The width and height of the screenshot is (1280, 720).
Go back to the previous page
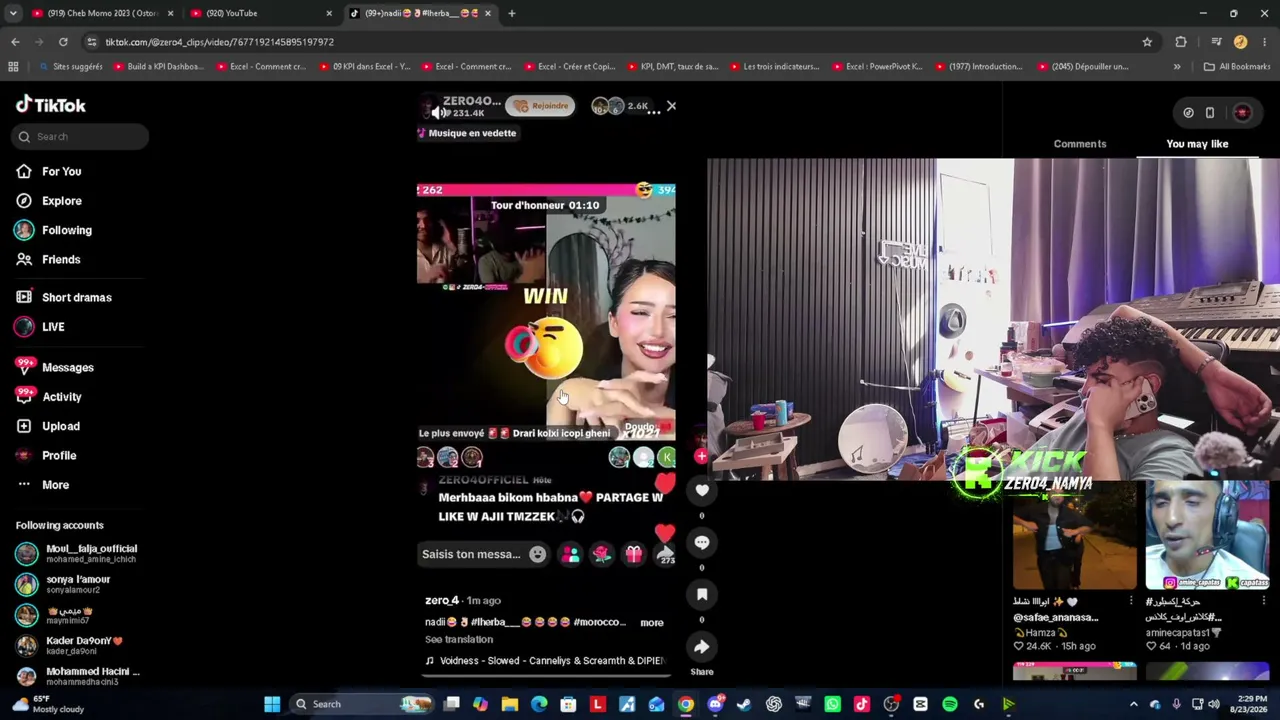tap(15, 42)
